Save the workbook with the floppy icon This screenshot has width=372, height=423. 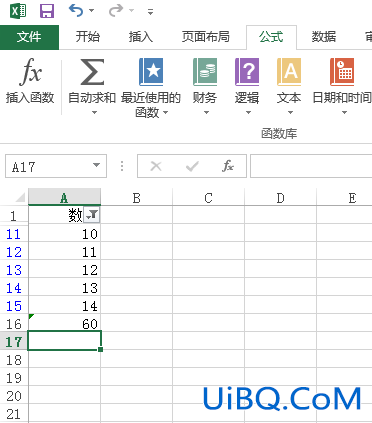point(47,11)
